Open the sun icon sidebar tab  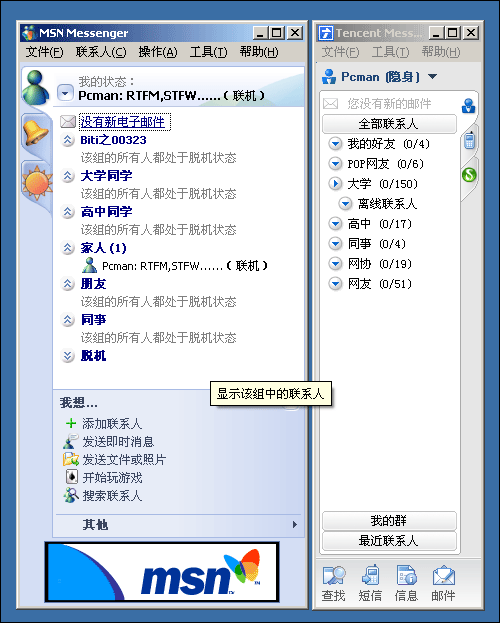(37, 183)
